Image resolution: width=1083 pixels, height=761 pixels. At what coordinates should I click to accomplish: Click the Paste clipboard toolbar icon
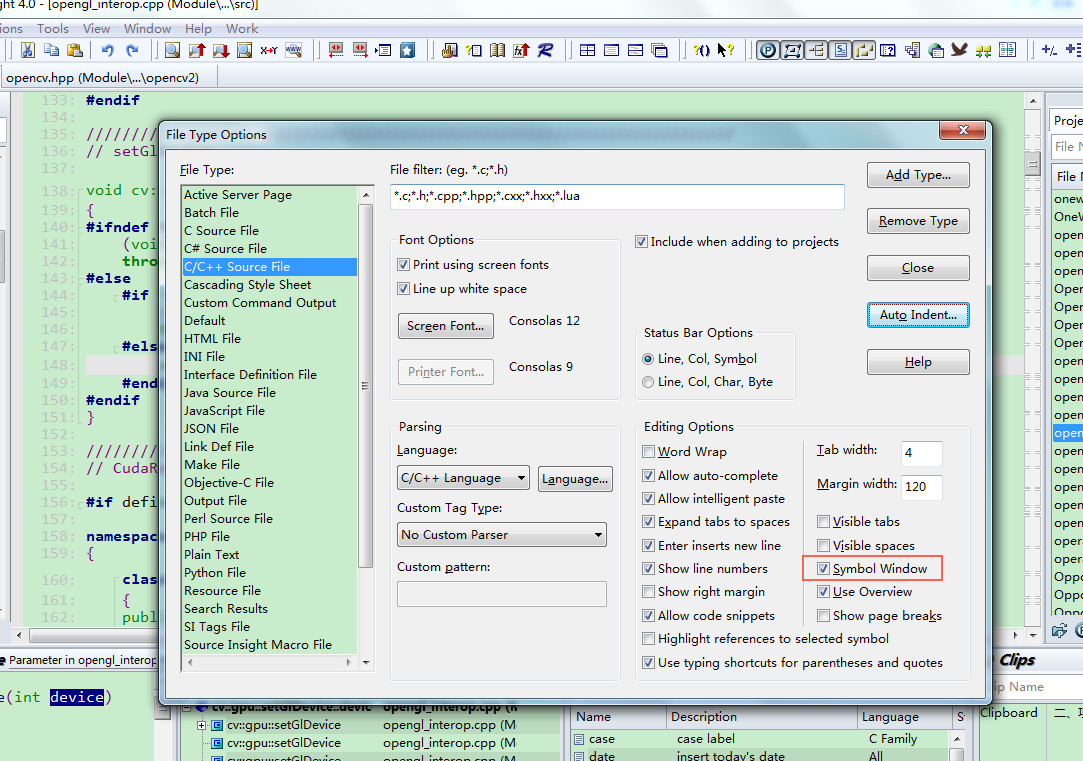pyautogui.click(x=75, y=50)
